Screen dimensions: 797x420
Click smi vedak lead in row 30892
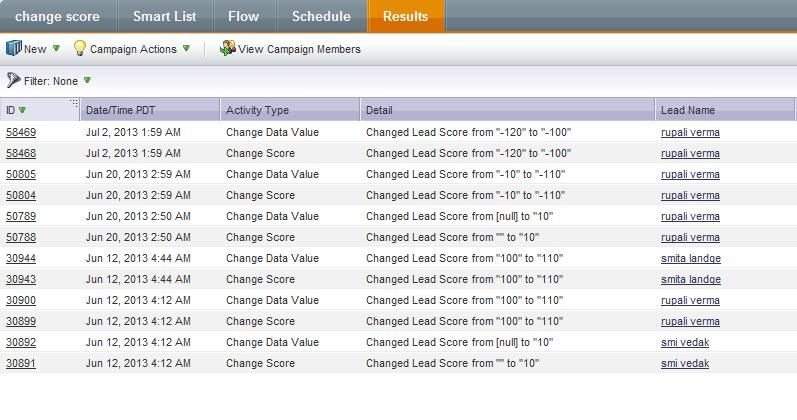pyautogui.click(x=684, y=342)
